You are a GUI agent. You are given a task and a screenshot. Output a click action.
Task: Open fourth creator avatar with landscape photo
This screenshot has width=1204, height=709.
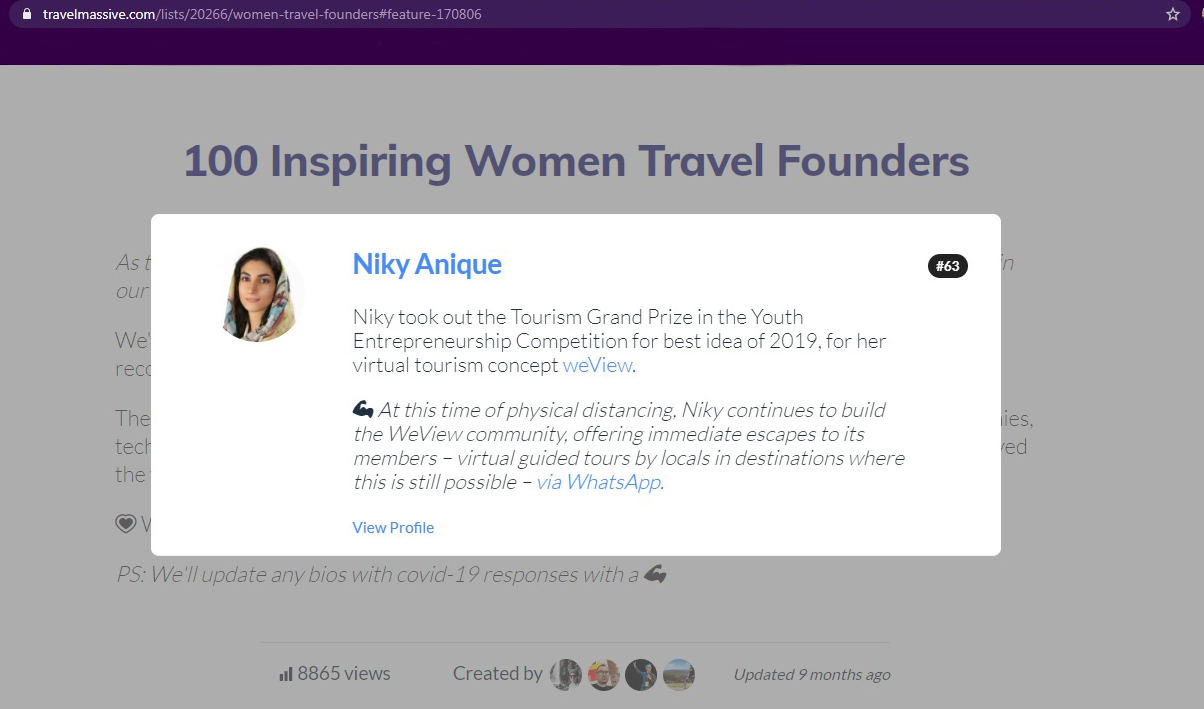pyautogui.click(x=679, y=674)
